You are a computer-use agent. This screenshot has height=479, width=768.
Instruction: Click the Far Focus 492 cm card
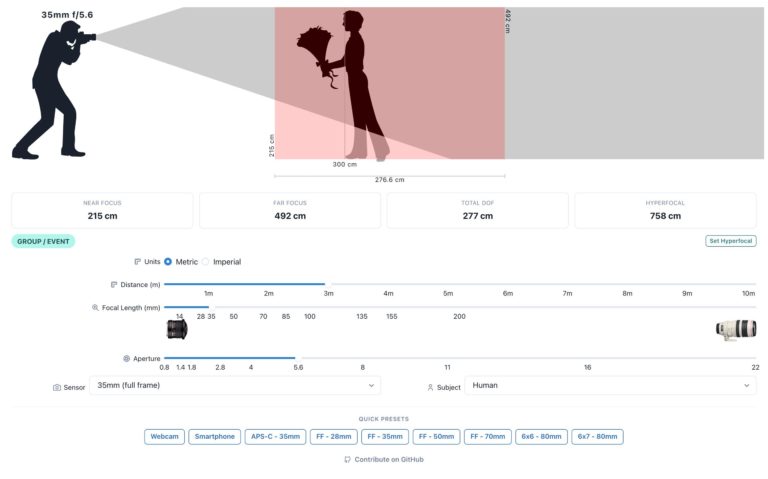290,211
